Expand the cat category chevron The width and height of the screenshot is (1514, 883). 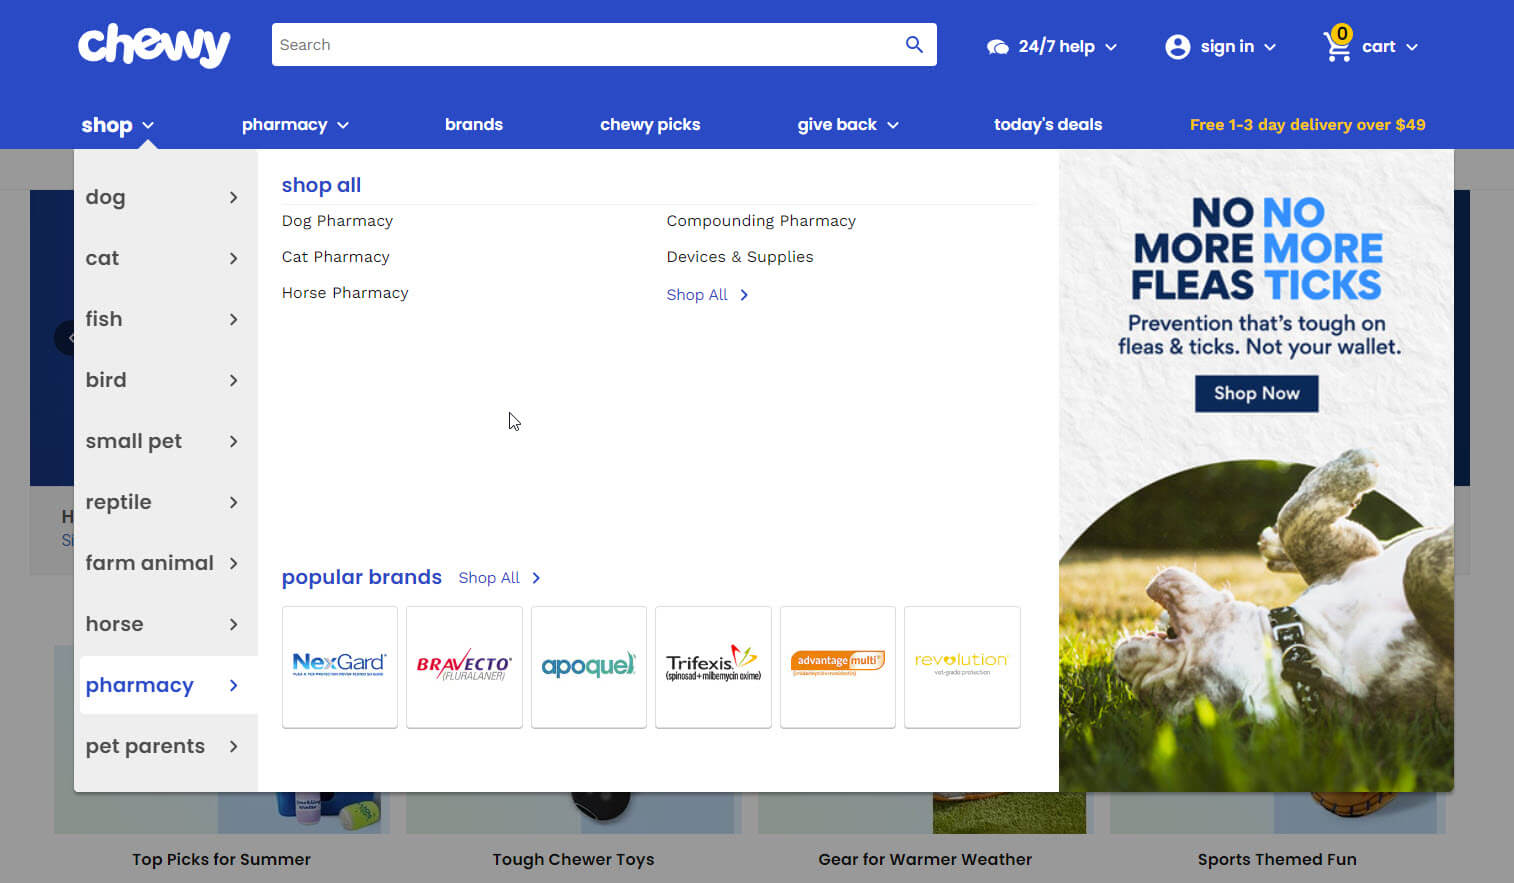coord(233,259)
